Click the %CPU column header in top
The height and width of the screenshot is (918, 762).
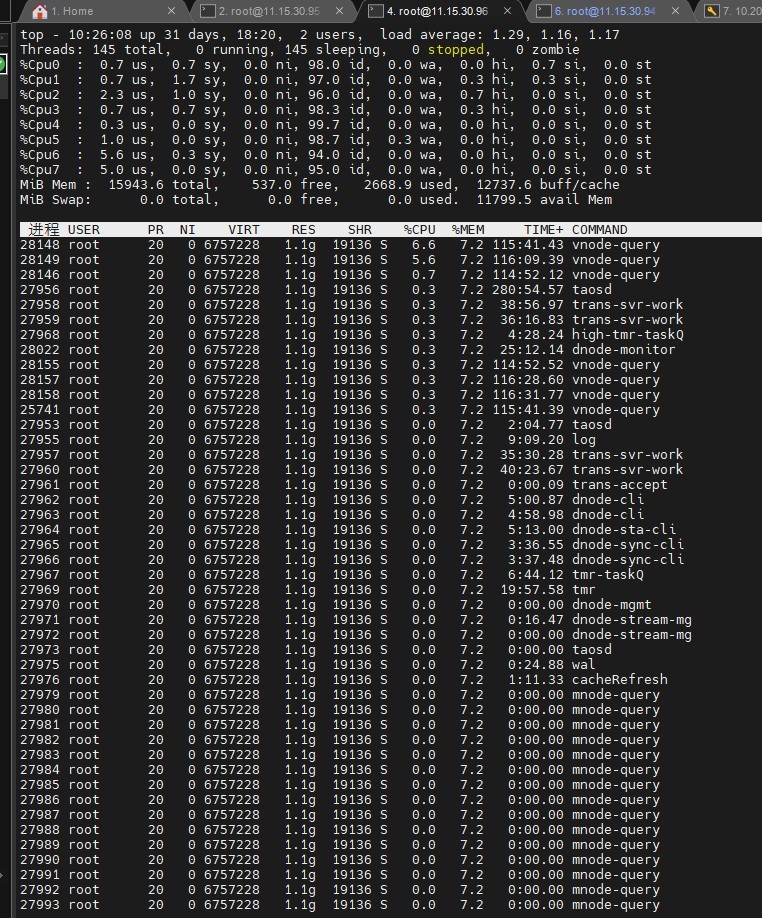[419, 230]
